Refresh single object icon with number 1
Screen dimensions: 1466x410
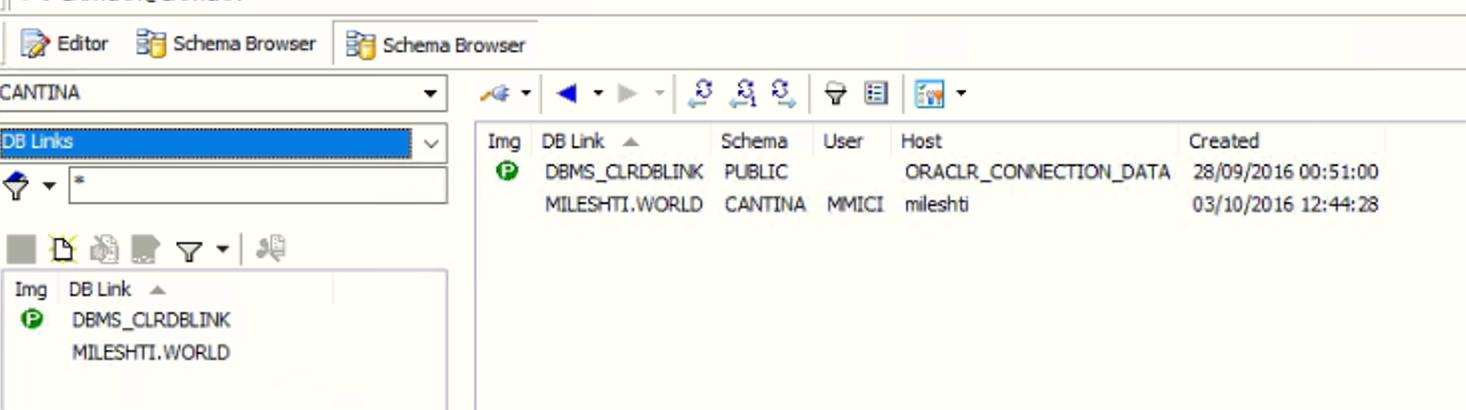(x=744, y=93)
